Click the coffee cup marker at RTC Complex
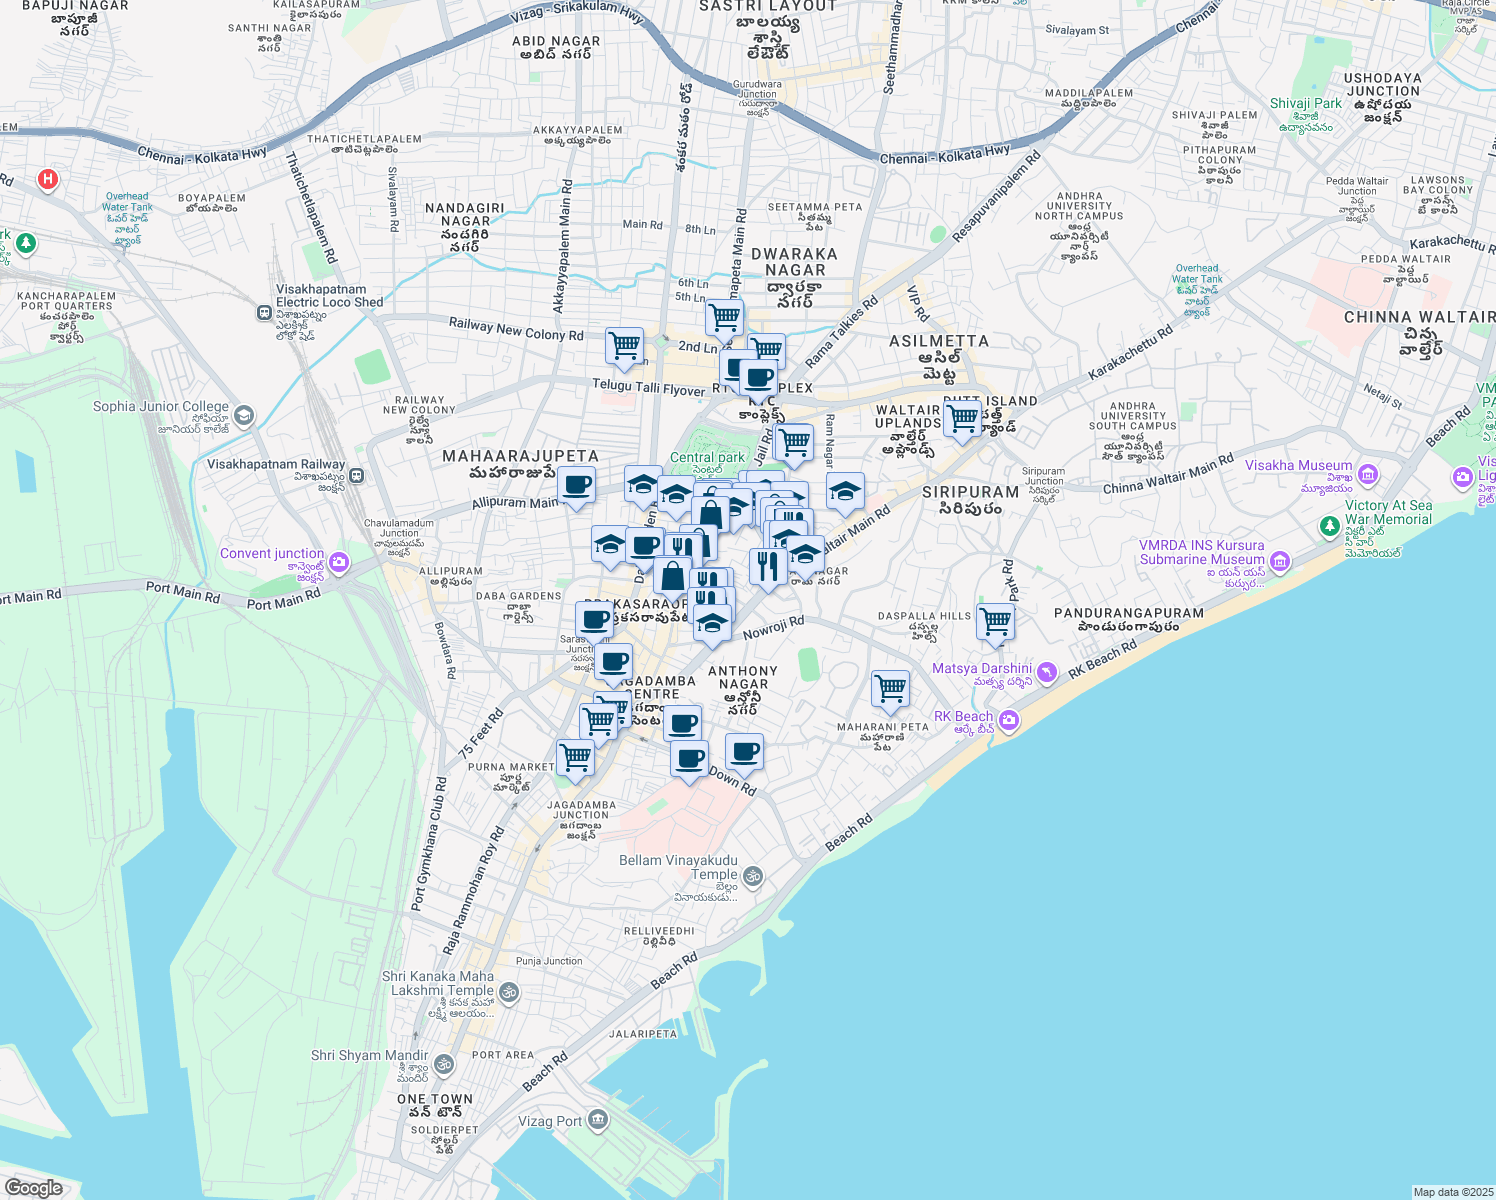The image size is (1496, 1200). tap(758, 379)
